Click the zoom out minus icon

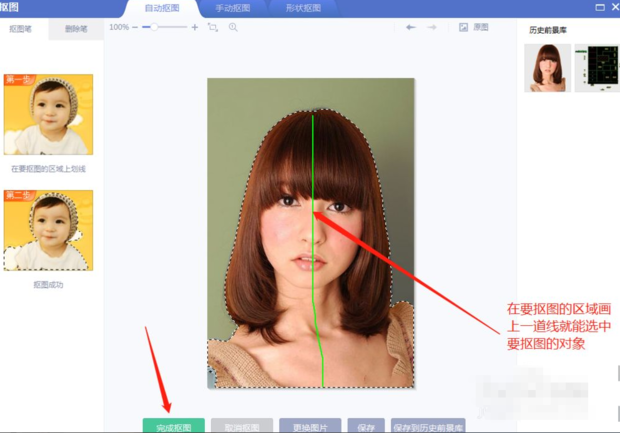135,27
